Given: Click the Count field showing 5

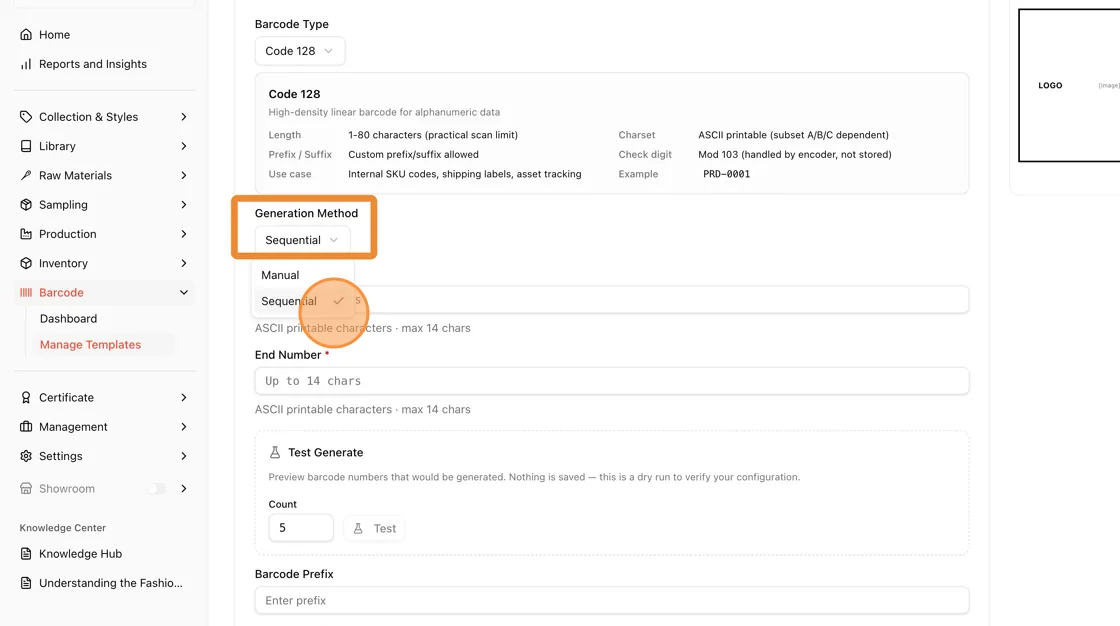Looking at the screenshot, I should tap(301, 528).
